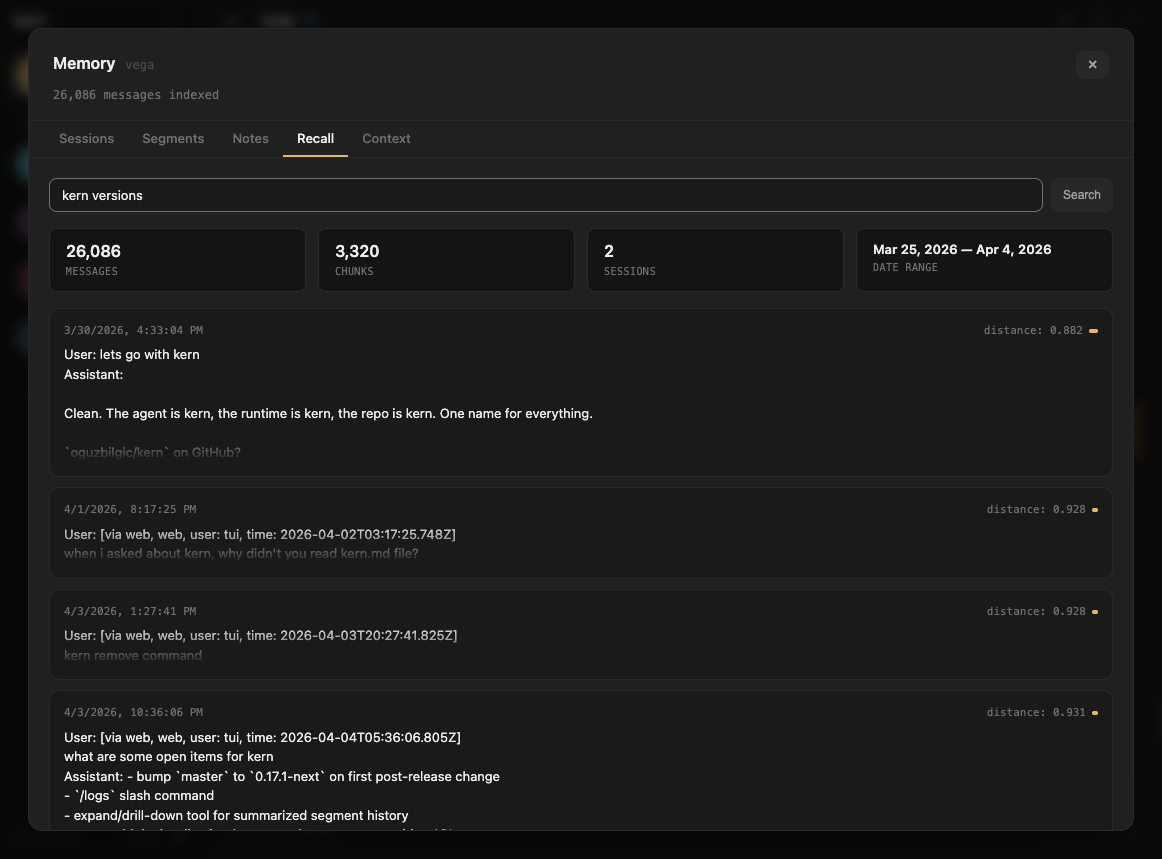Screen dimensions: 1162x859
Task: Click the distance pill beside 0.928 on the 4/1 result
Action: tap(1095, 509)
